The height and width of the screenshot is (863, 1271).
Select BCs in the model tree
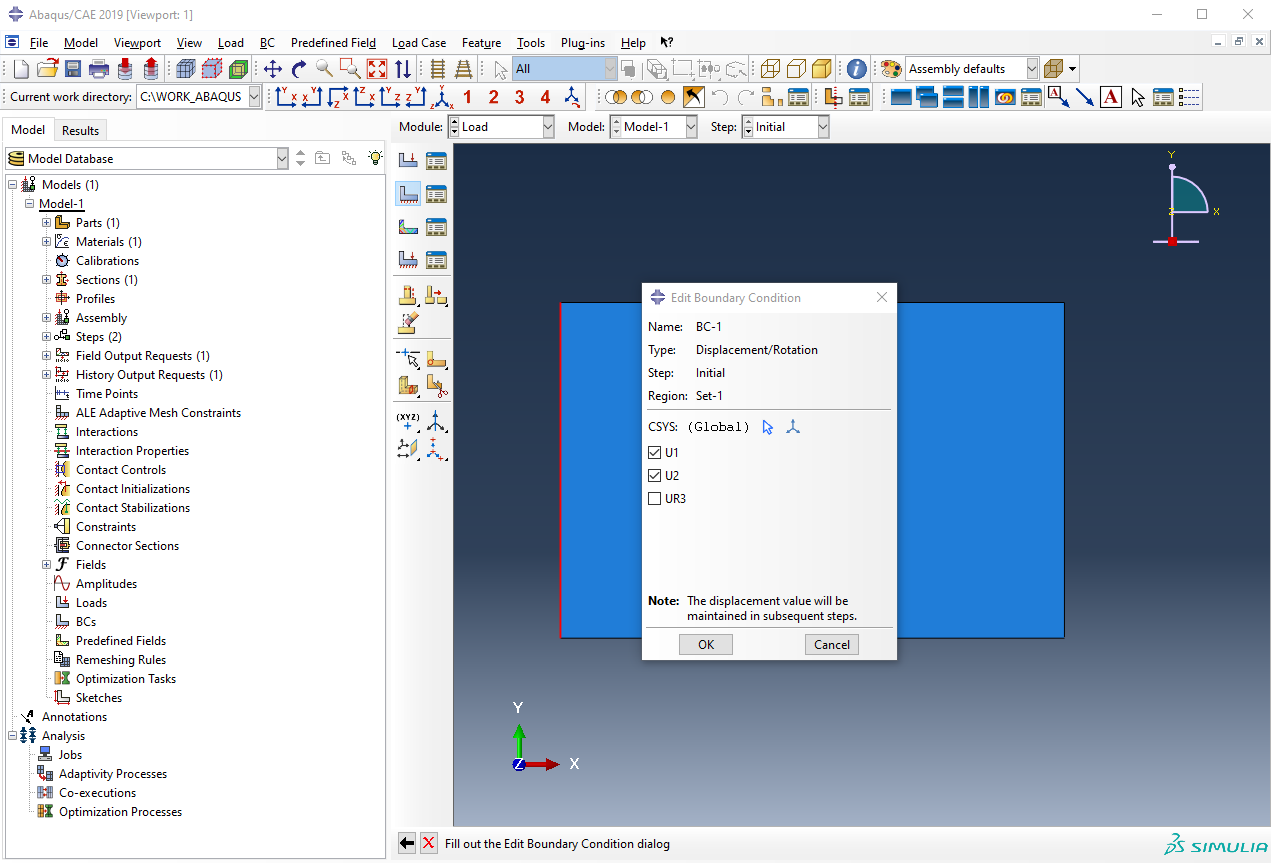point(86,622)
